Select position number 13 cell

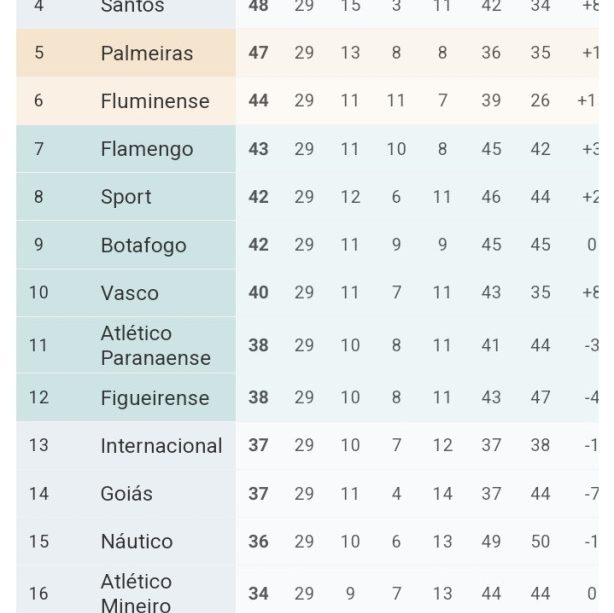pyautogui.click(x=39, y=446)
